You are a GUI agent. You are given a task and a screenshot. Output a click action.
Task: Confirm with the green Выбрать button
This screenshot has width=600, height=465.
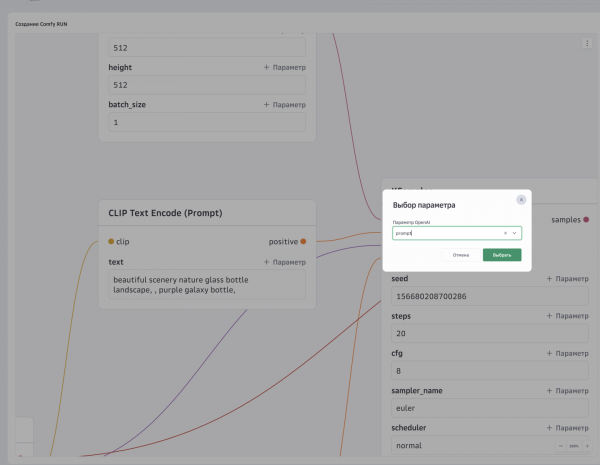click(x=502, y=255)
